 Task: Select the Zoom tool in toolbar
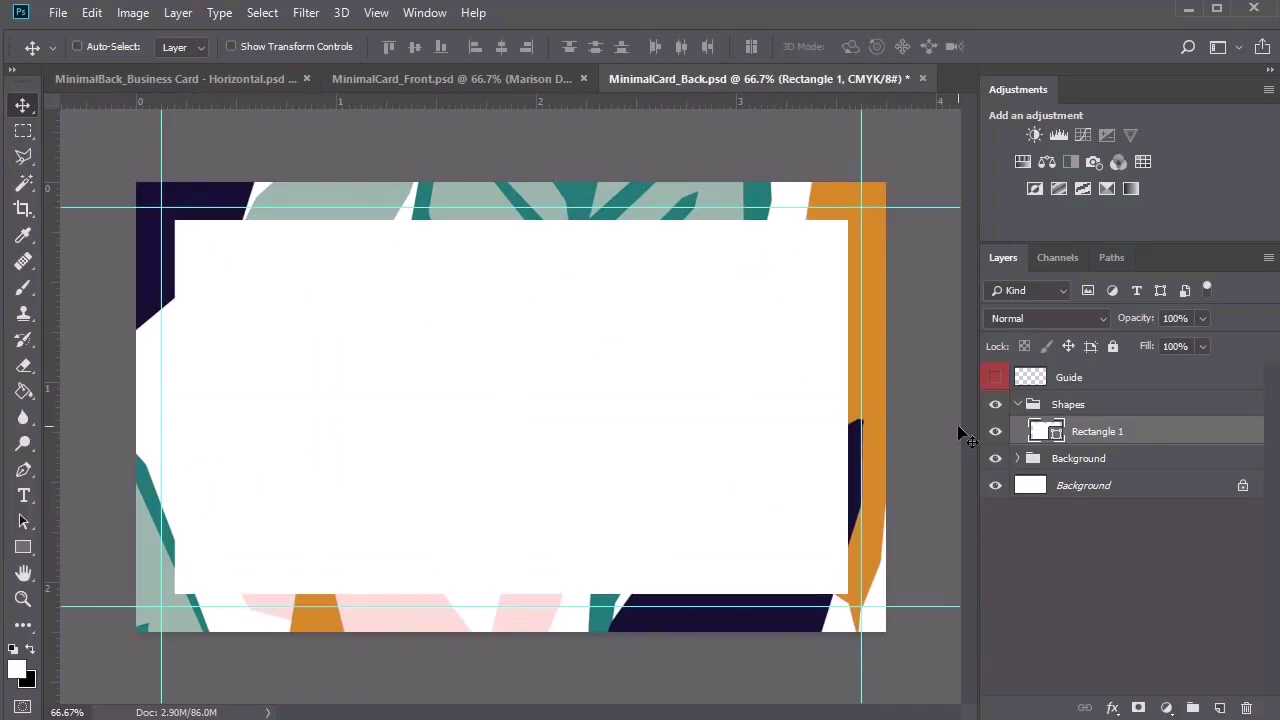point(23,599)
